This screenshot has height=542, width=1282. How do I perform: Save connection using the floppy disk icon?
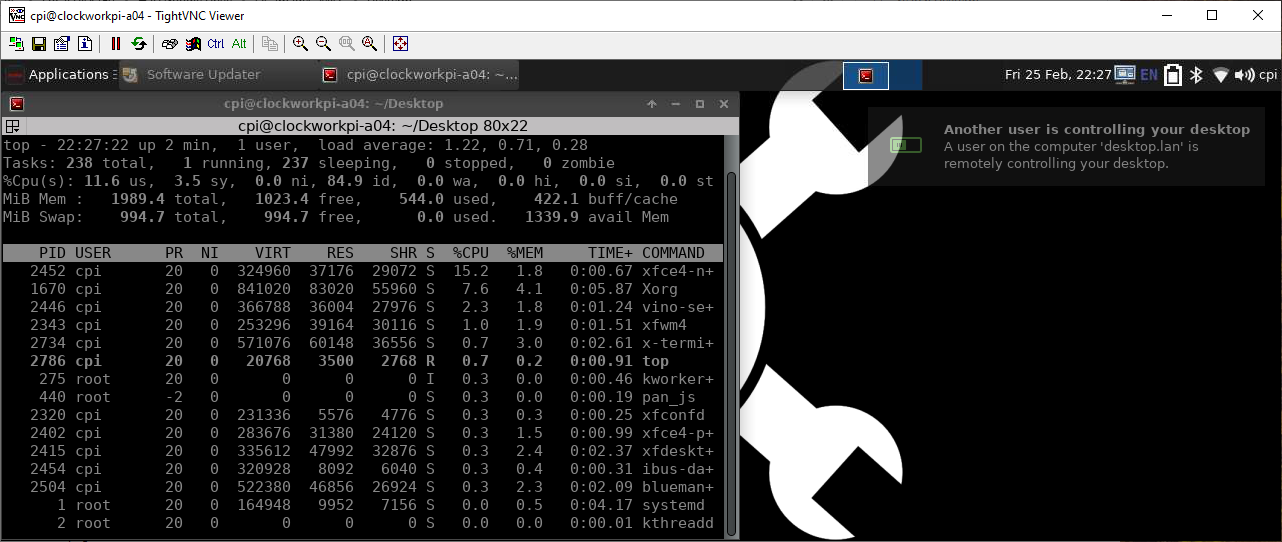[39, 44]
